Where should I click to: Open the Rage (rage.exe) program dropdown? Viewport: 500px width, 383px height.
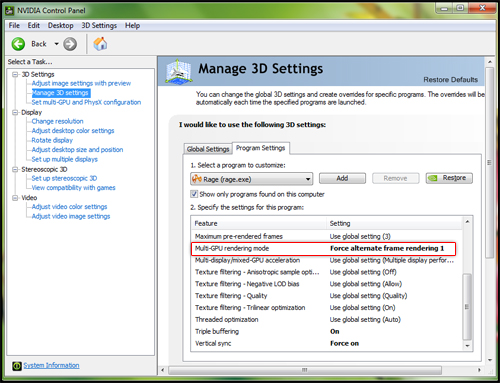[x=252, y=179]
